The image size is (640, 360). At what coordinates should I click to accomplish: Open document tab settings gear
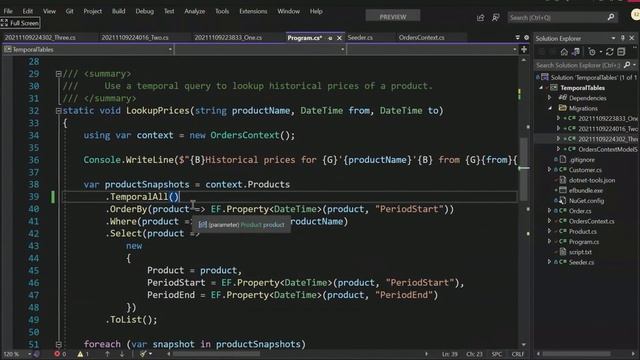tap(526, 38)
